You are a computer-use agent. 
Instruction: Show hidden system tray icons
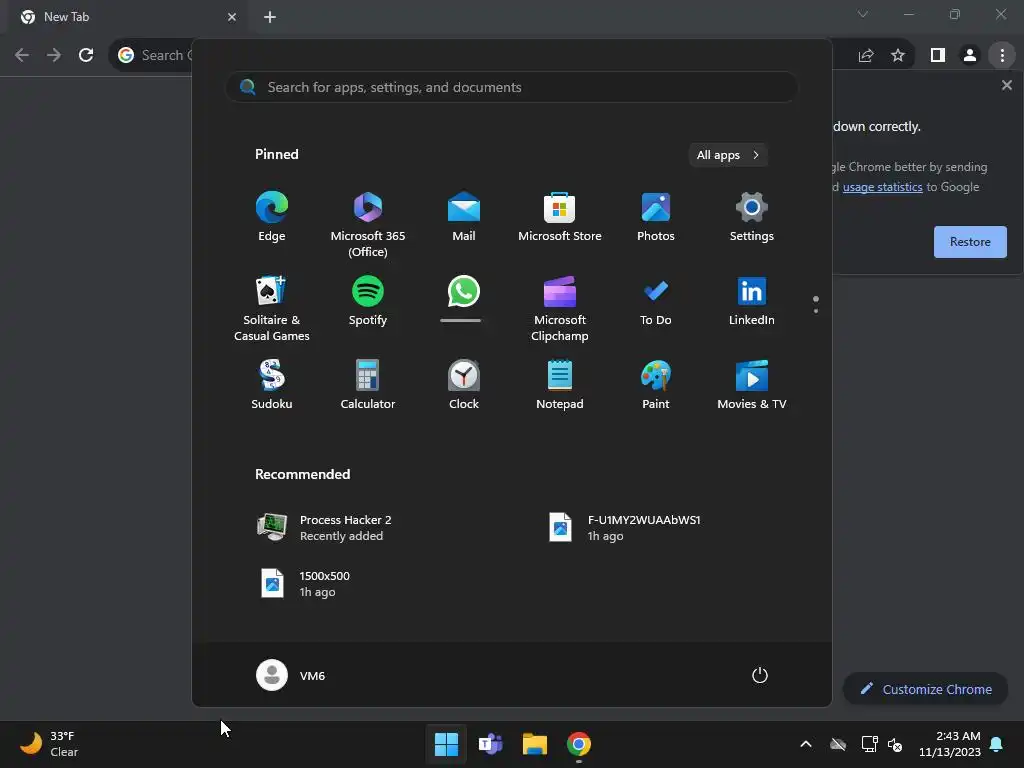click(806, 744)
